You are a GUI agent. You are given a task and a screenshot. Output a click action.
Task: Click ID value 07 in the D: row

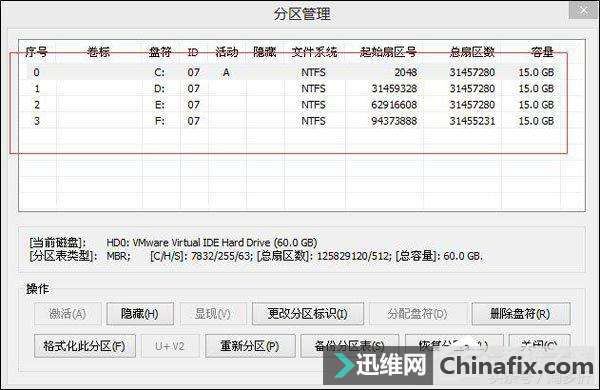193,89
